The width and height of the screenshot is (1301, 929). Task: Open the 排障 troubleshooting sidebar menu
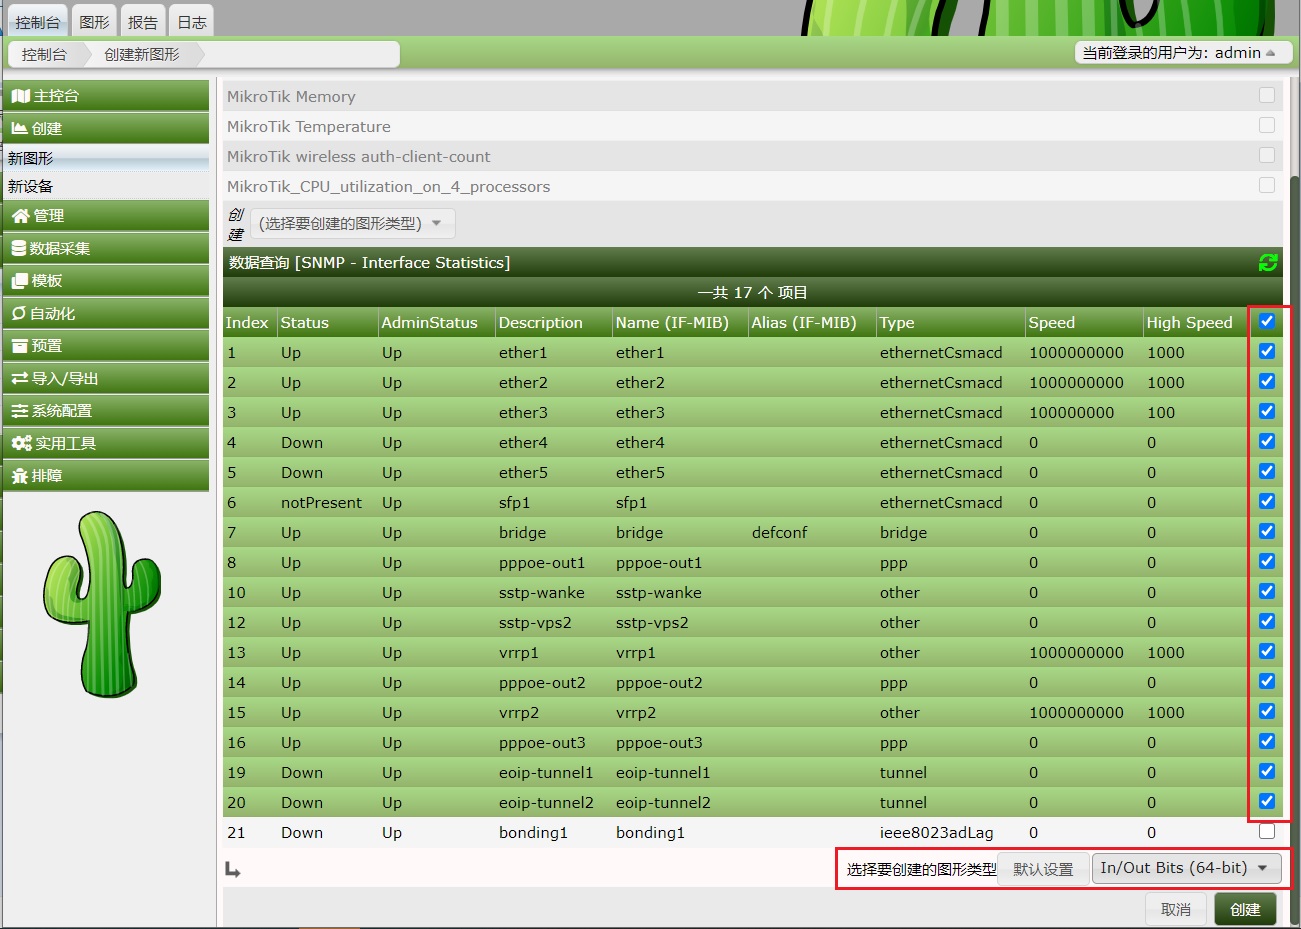(x=106, y=476)
